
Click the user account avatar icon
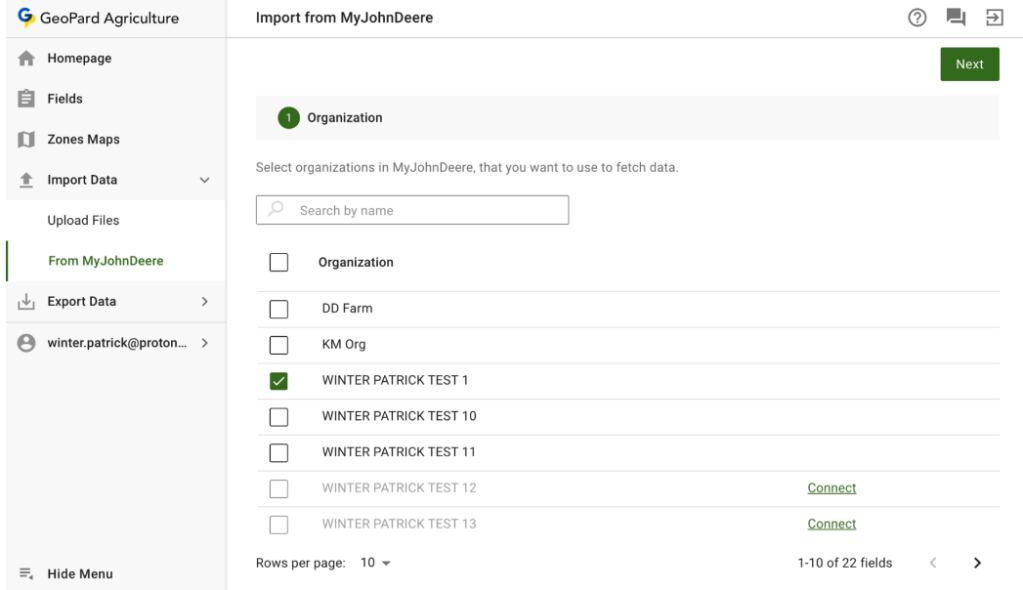pos(27,343)
